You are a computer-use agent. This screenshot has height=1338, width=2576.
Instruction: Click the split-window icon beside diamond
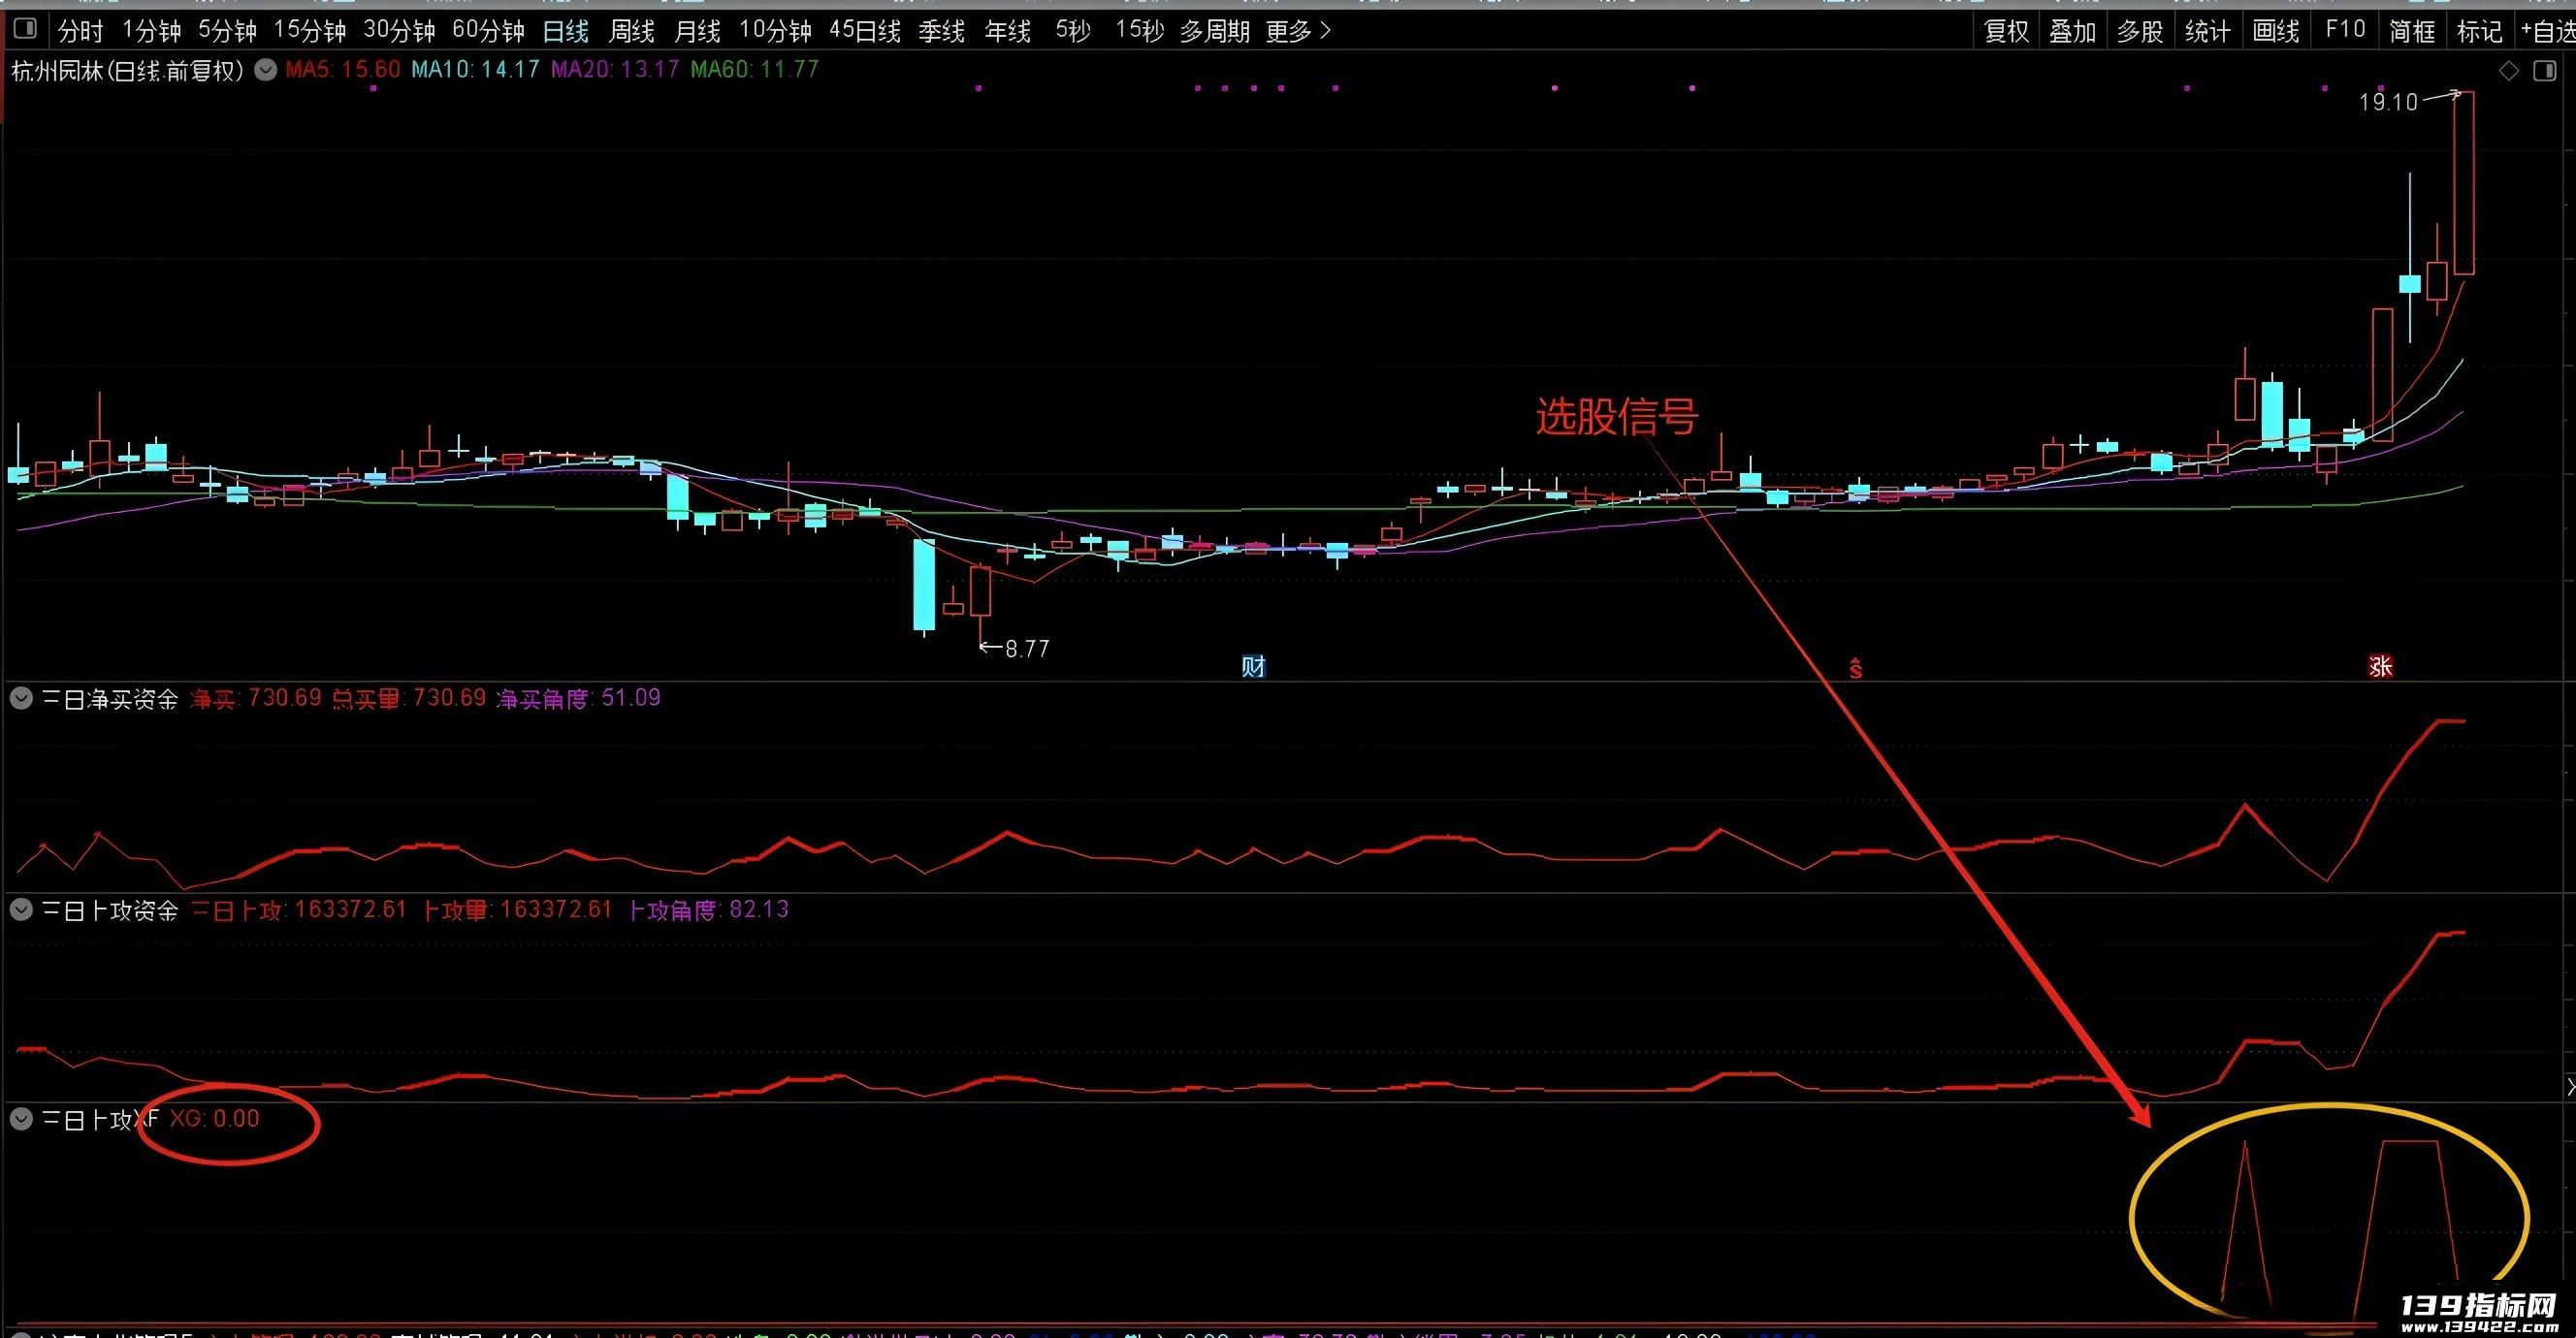click(2544, 71)
